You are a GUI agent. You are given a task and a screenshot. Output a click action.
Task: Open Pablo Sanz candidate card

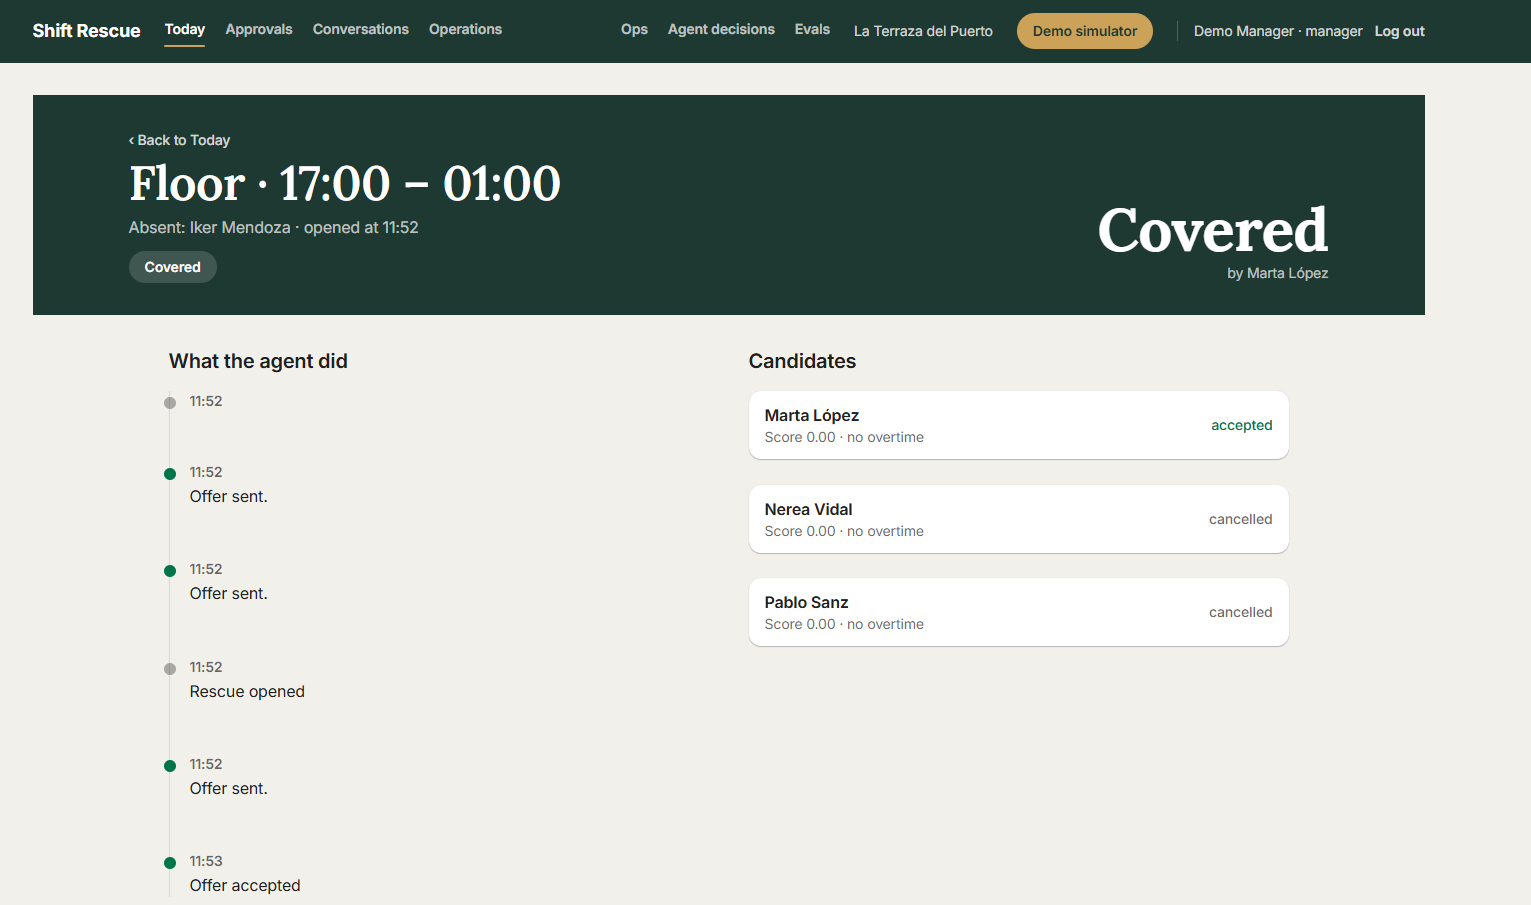[1018, 612]
